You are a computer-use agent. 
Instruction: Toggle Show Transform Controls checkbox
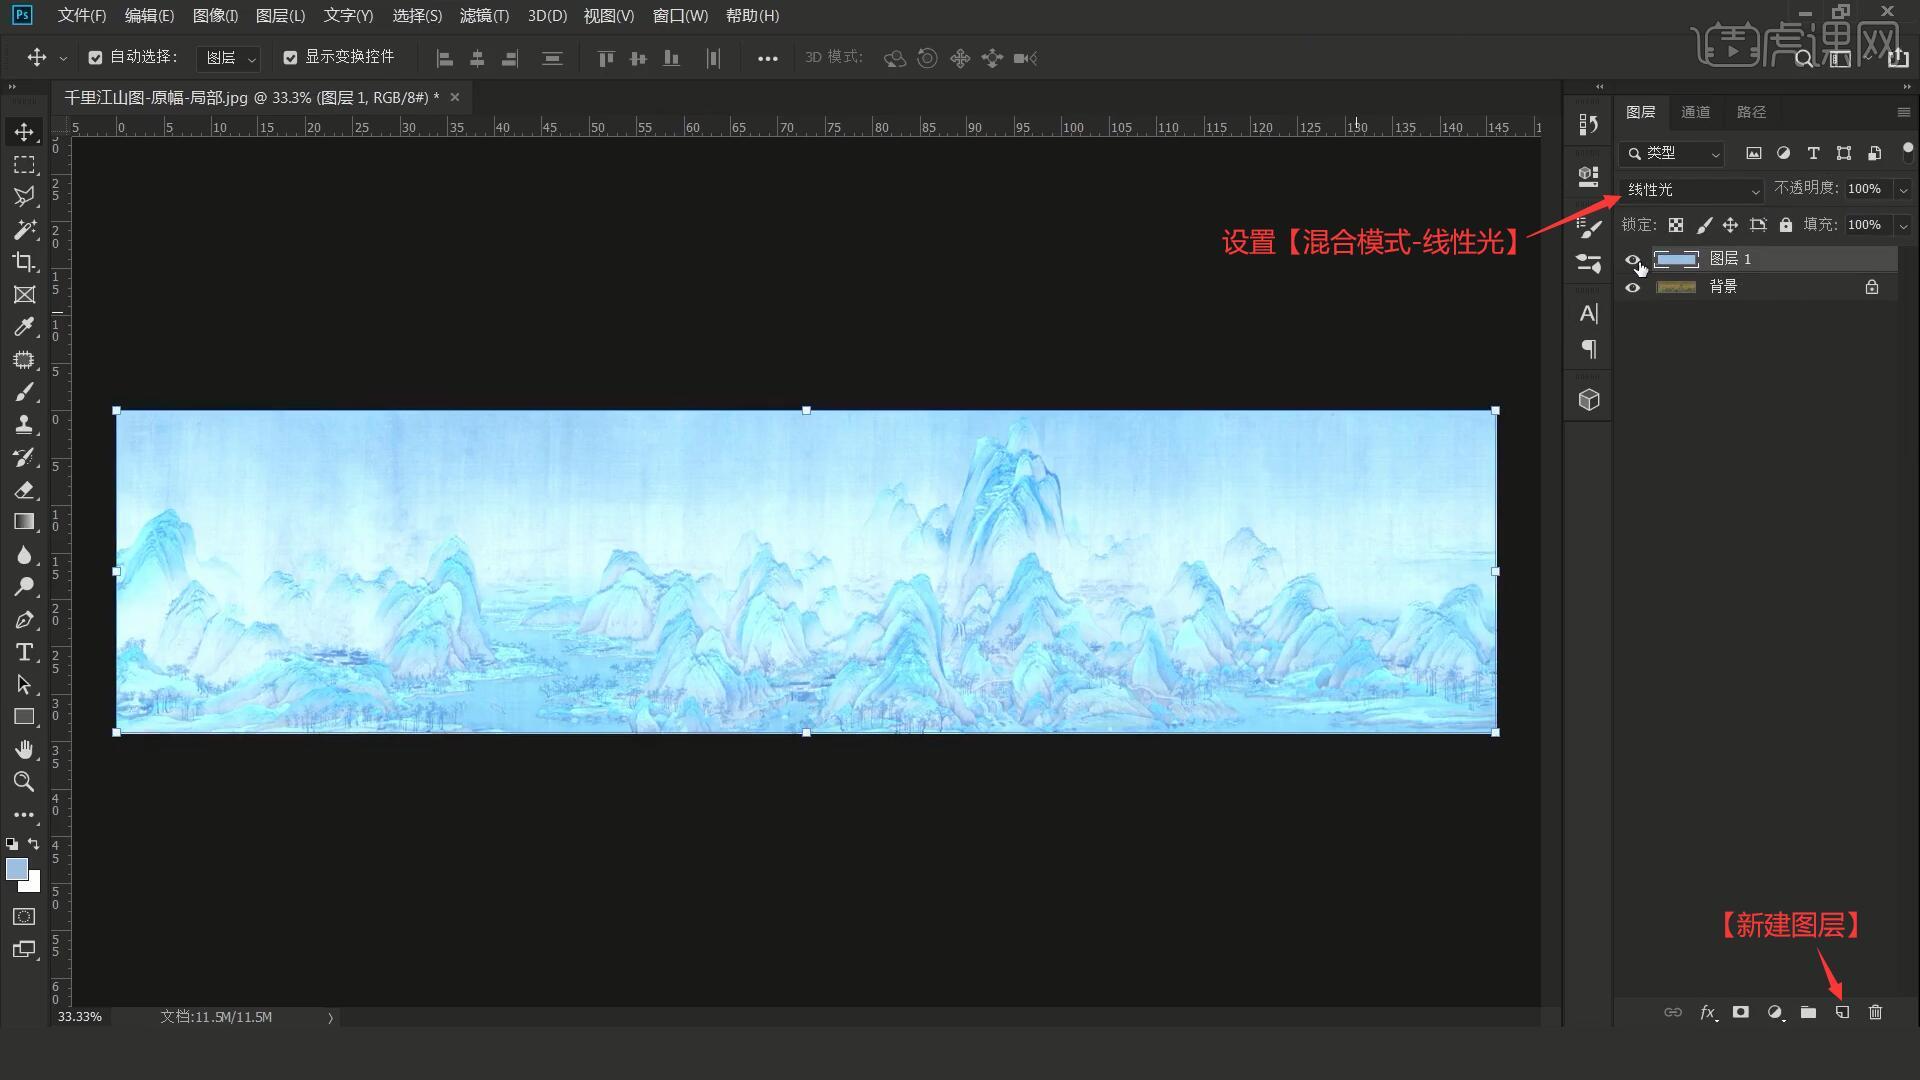point(290,58)
